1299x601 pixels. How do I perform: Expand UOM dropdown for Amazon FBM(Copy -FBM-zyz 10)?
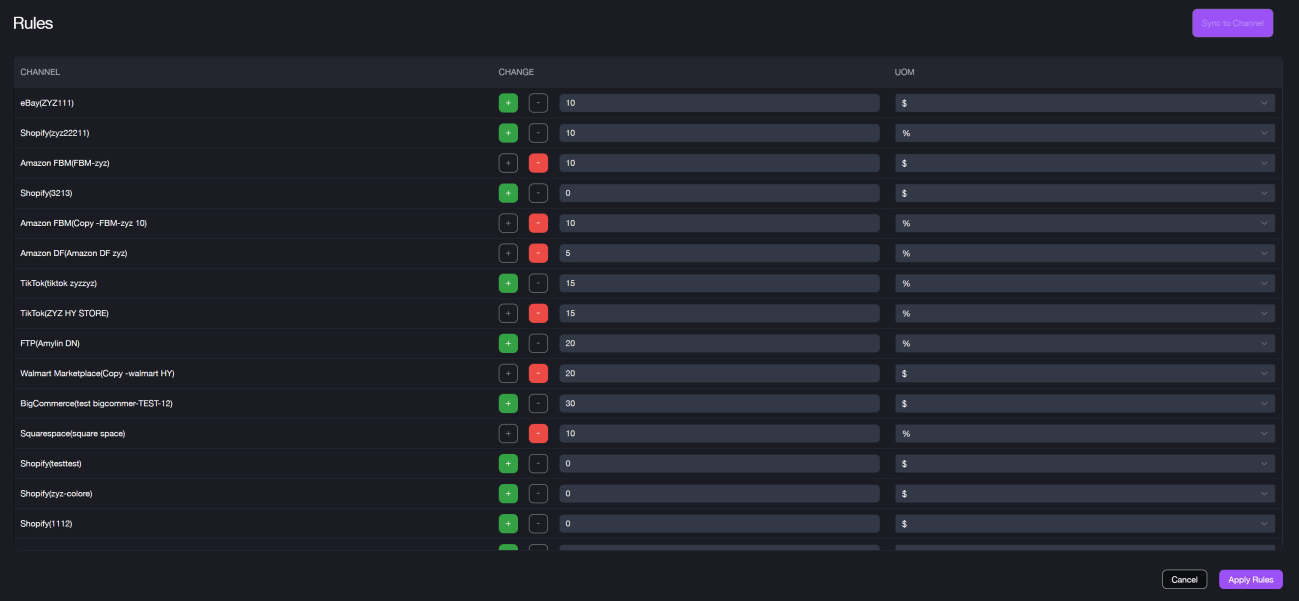[1084, 223]
